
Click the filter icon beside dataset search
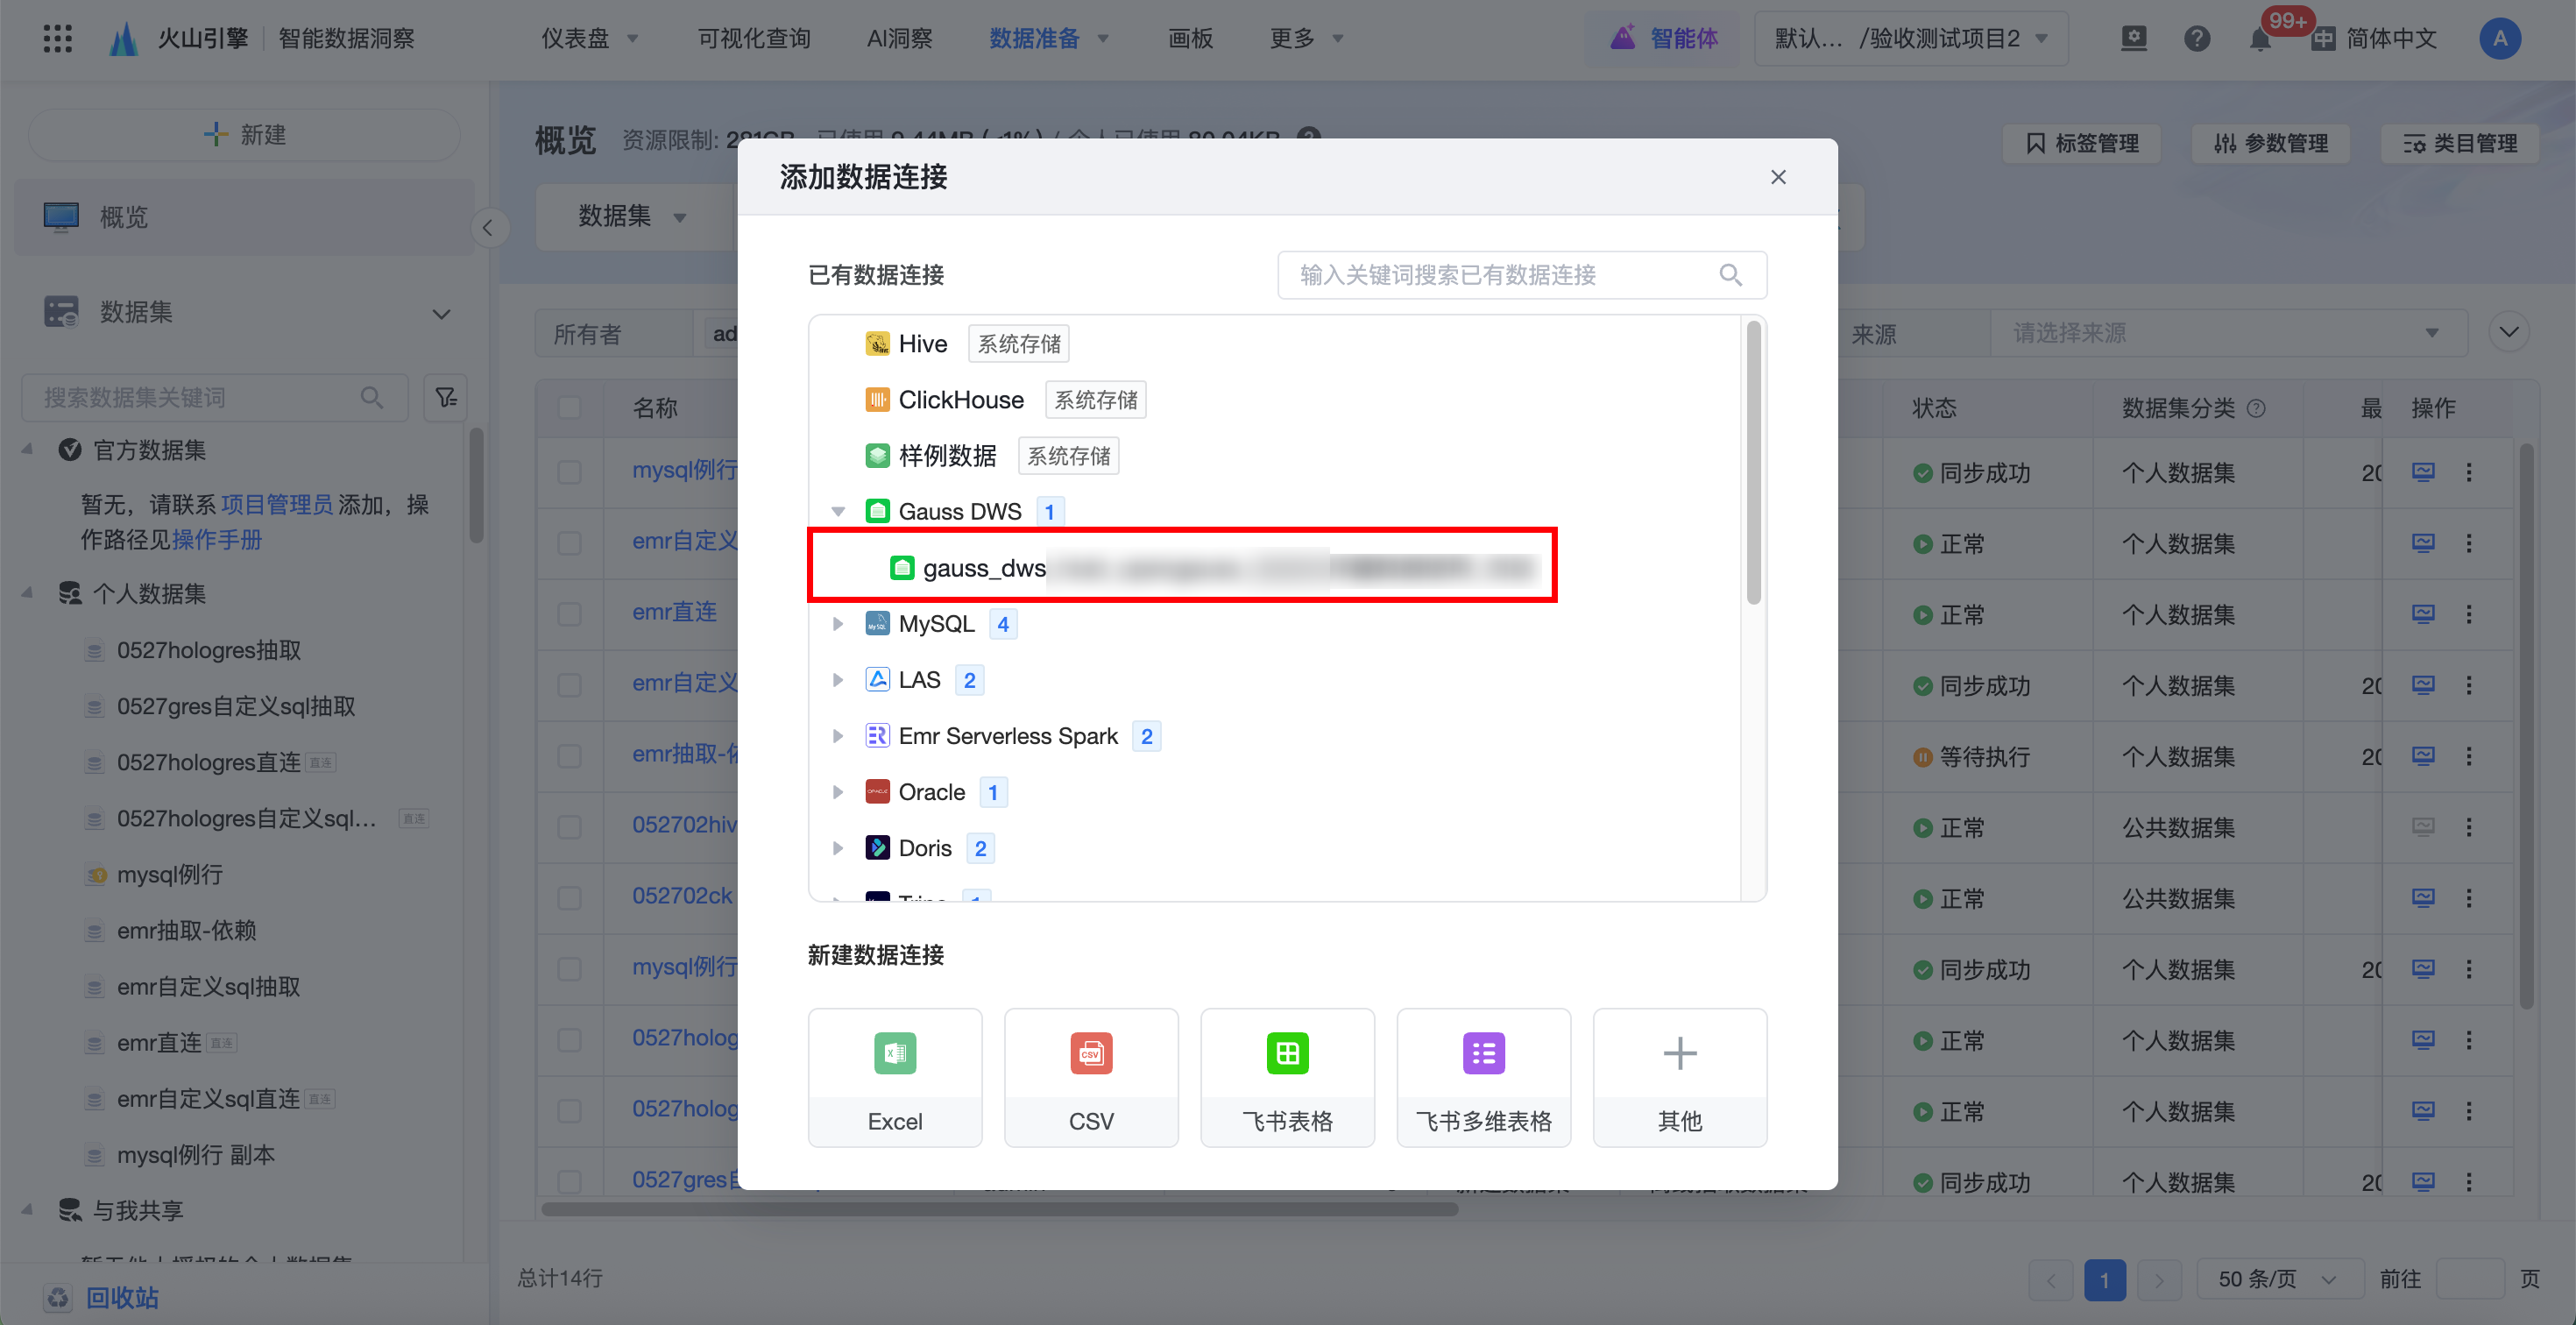point(445,398)
